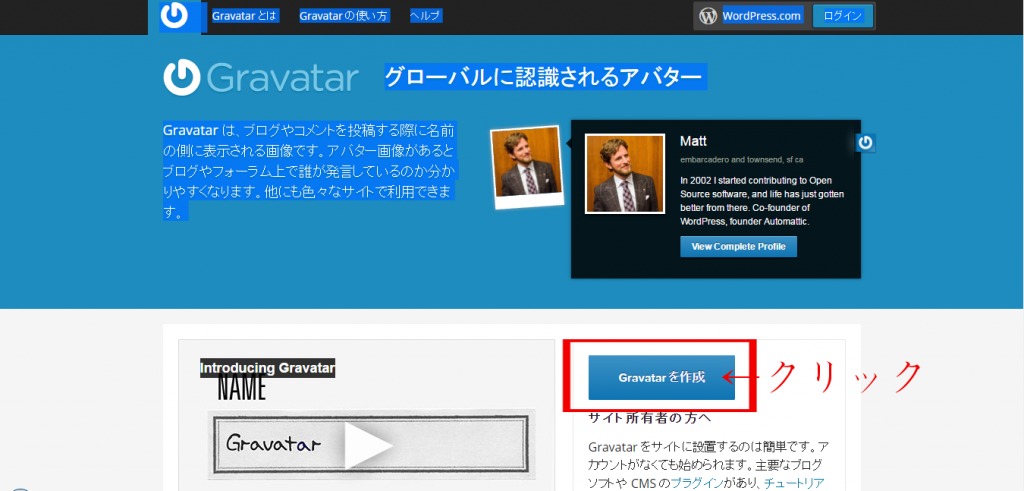Click the Gravatar power icon on hovercard corner
Image resolution: width=1024 pixels, height=491 pixels.
coord(865,142)
